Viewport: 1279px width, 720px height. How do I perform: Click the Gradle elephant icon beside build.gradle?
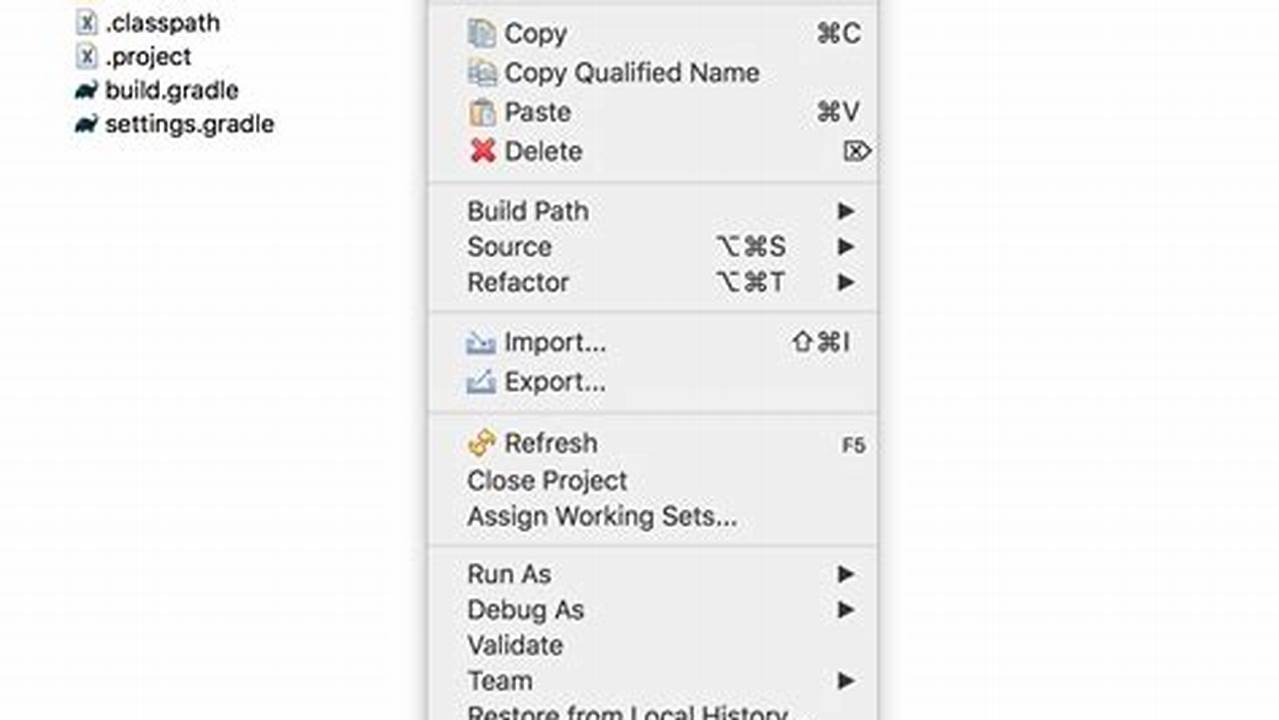tap(88, 90)
